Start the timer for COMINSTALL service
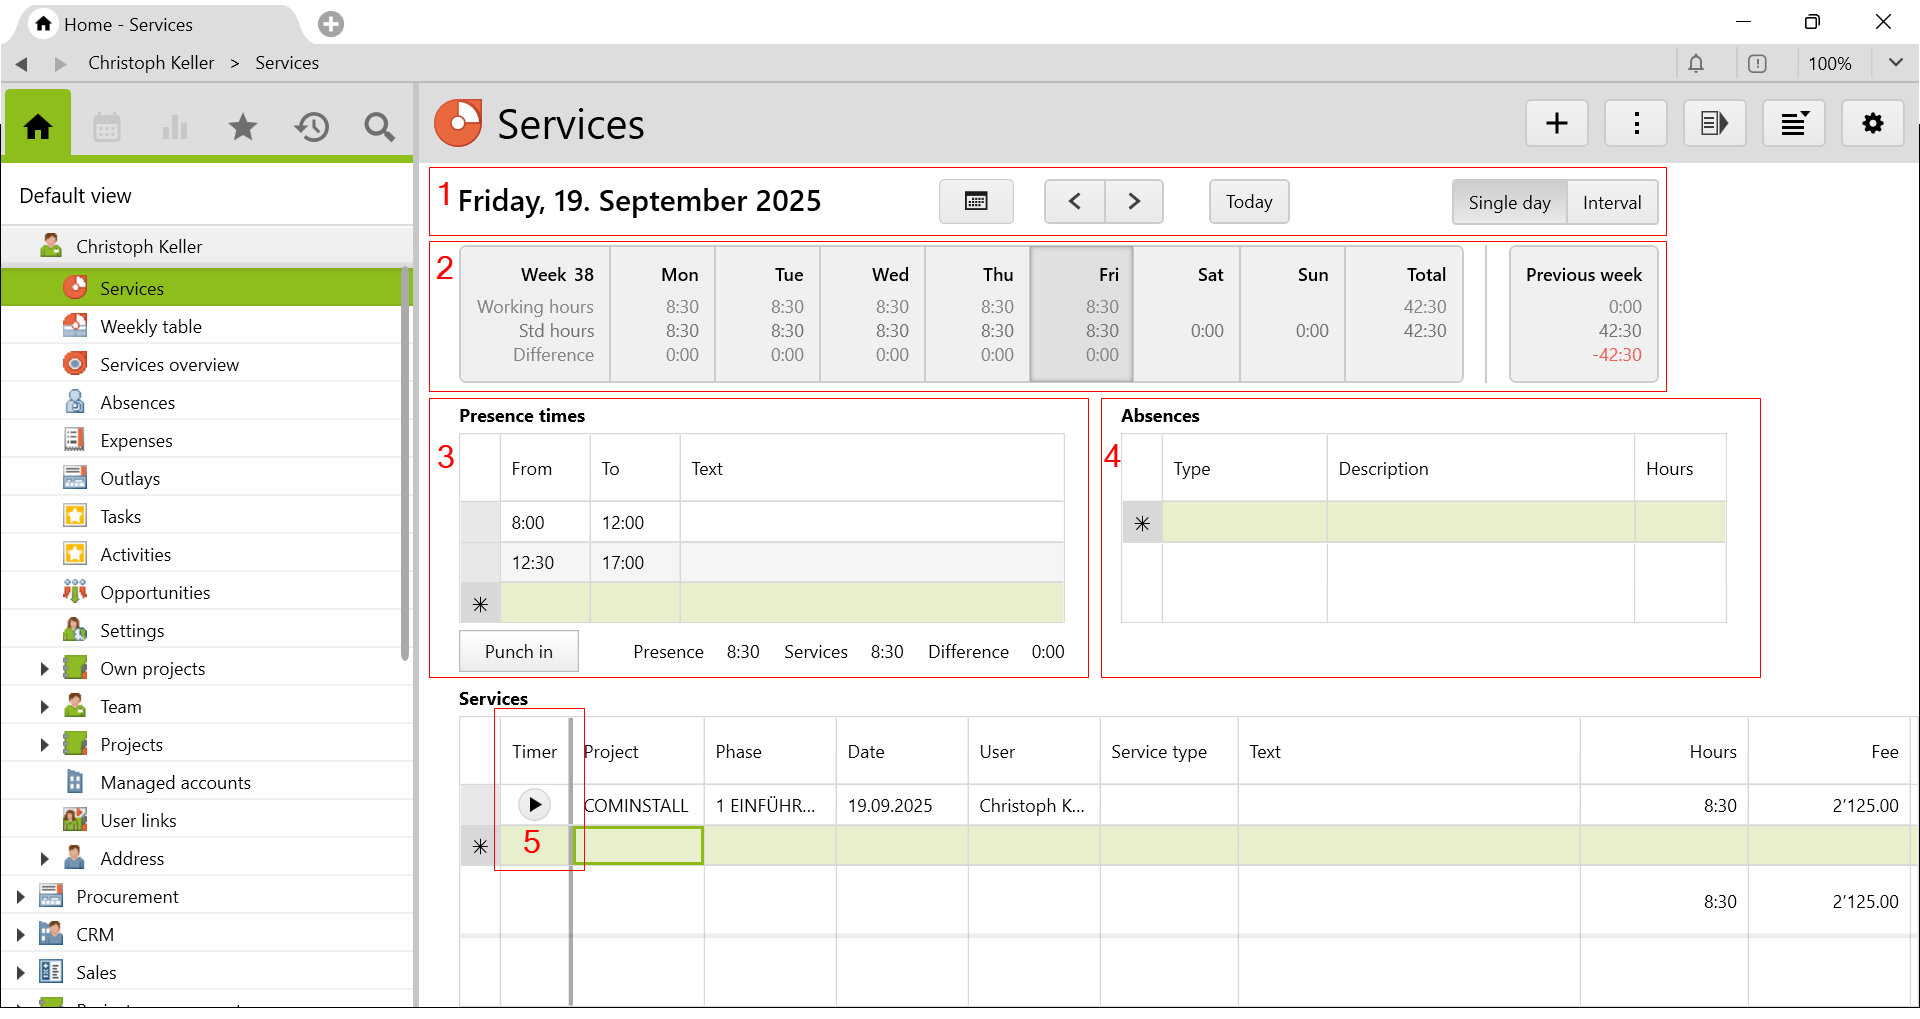Screen dimensions: 1920x1019 pos(535,805)
